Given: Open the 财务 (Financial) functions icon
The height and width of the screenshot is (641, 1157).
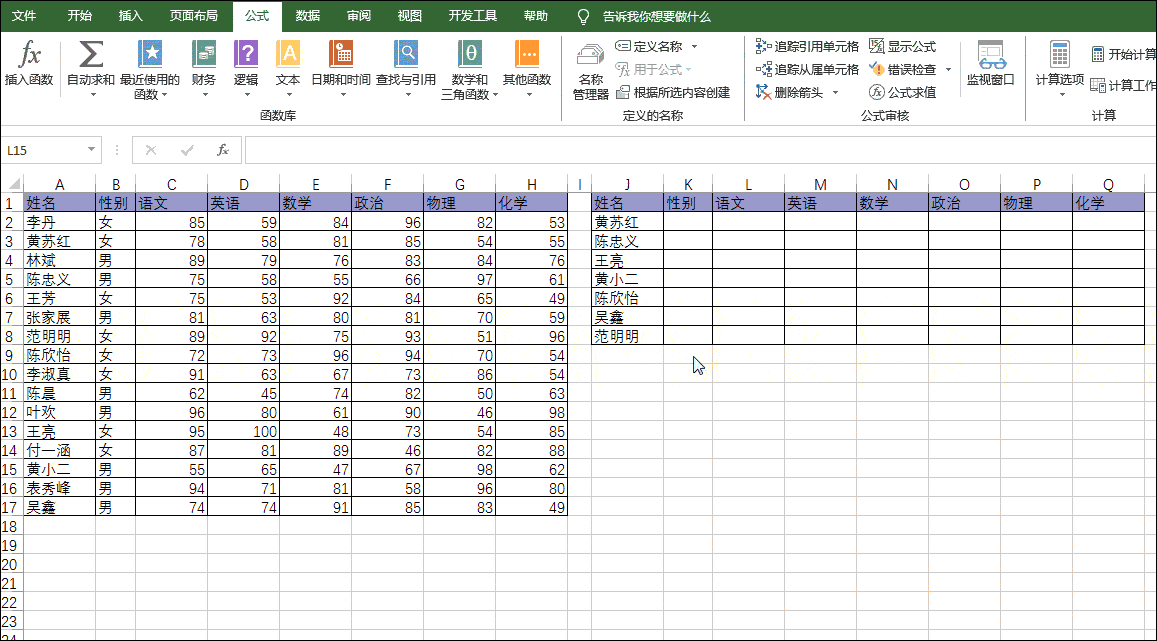Looking at the screenshot, I should pyautogui.click(x=205, y=55).
